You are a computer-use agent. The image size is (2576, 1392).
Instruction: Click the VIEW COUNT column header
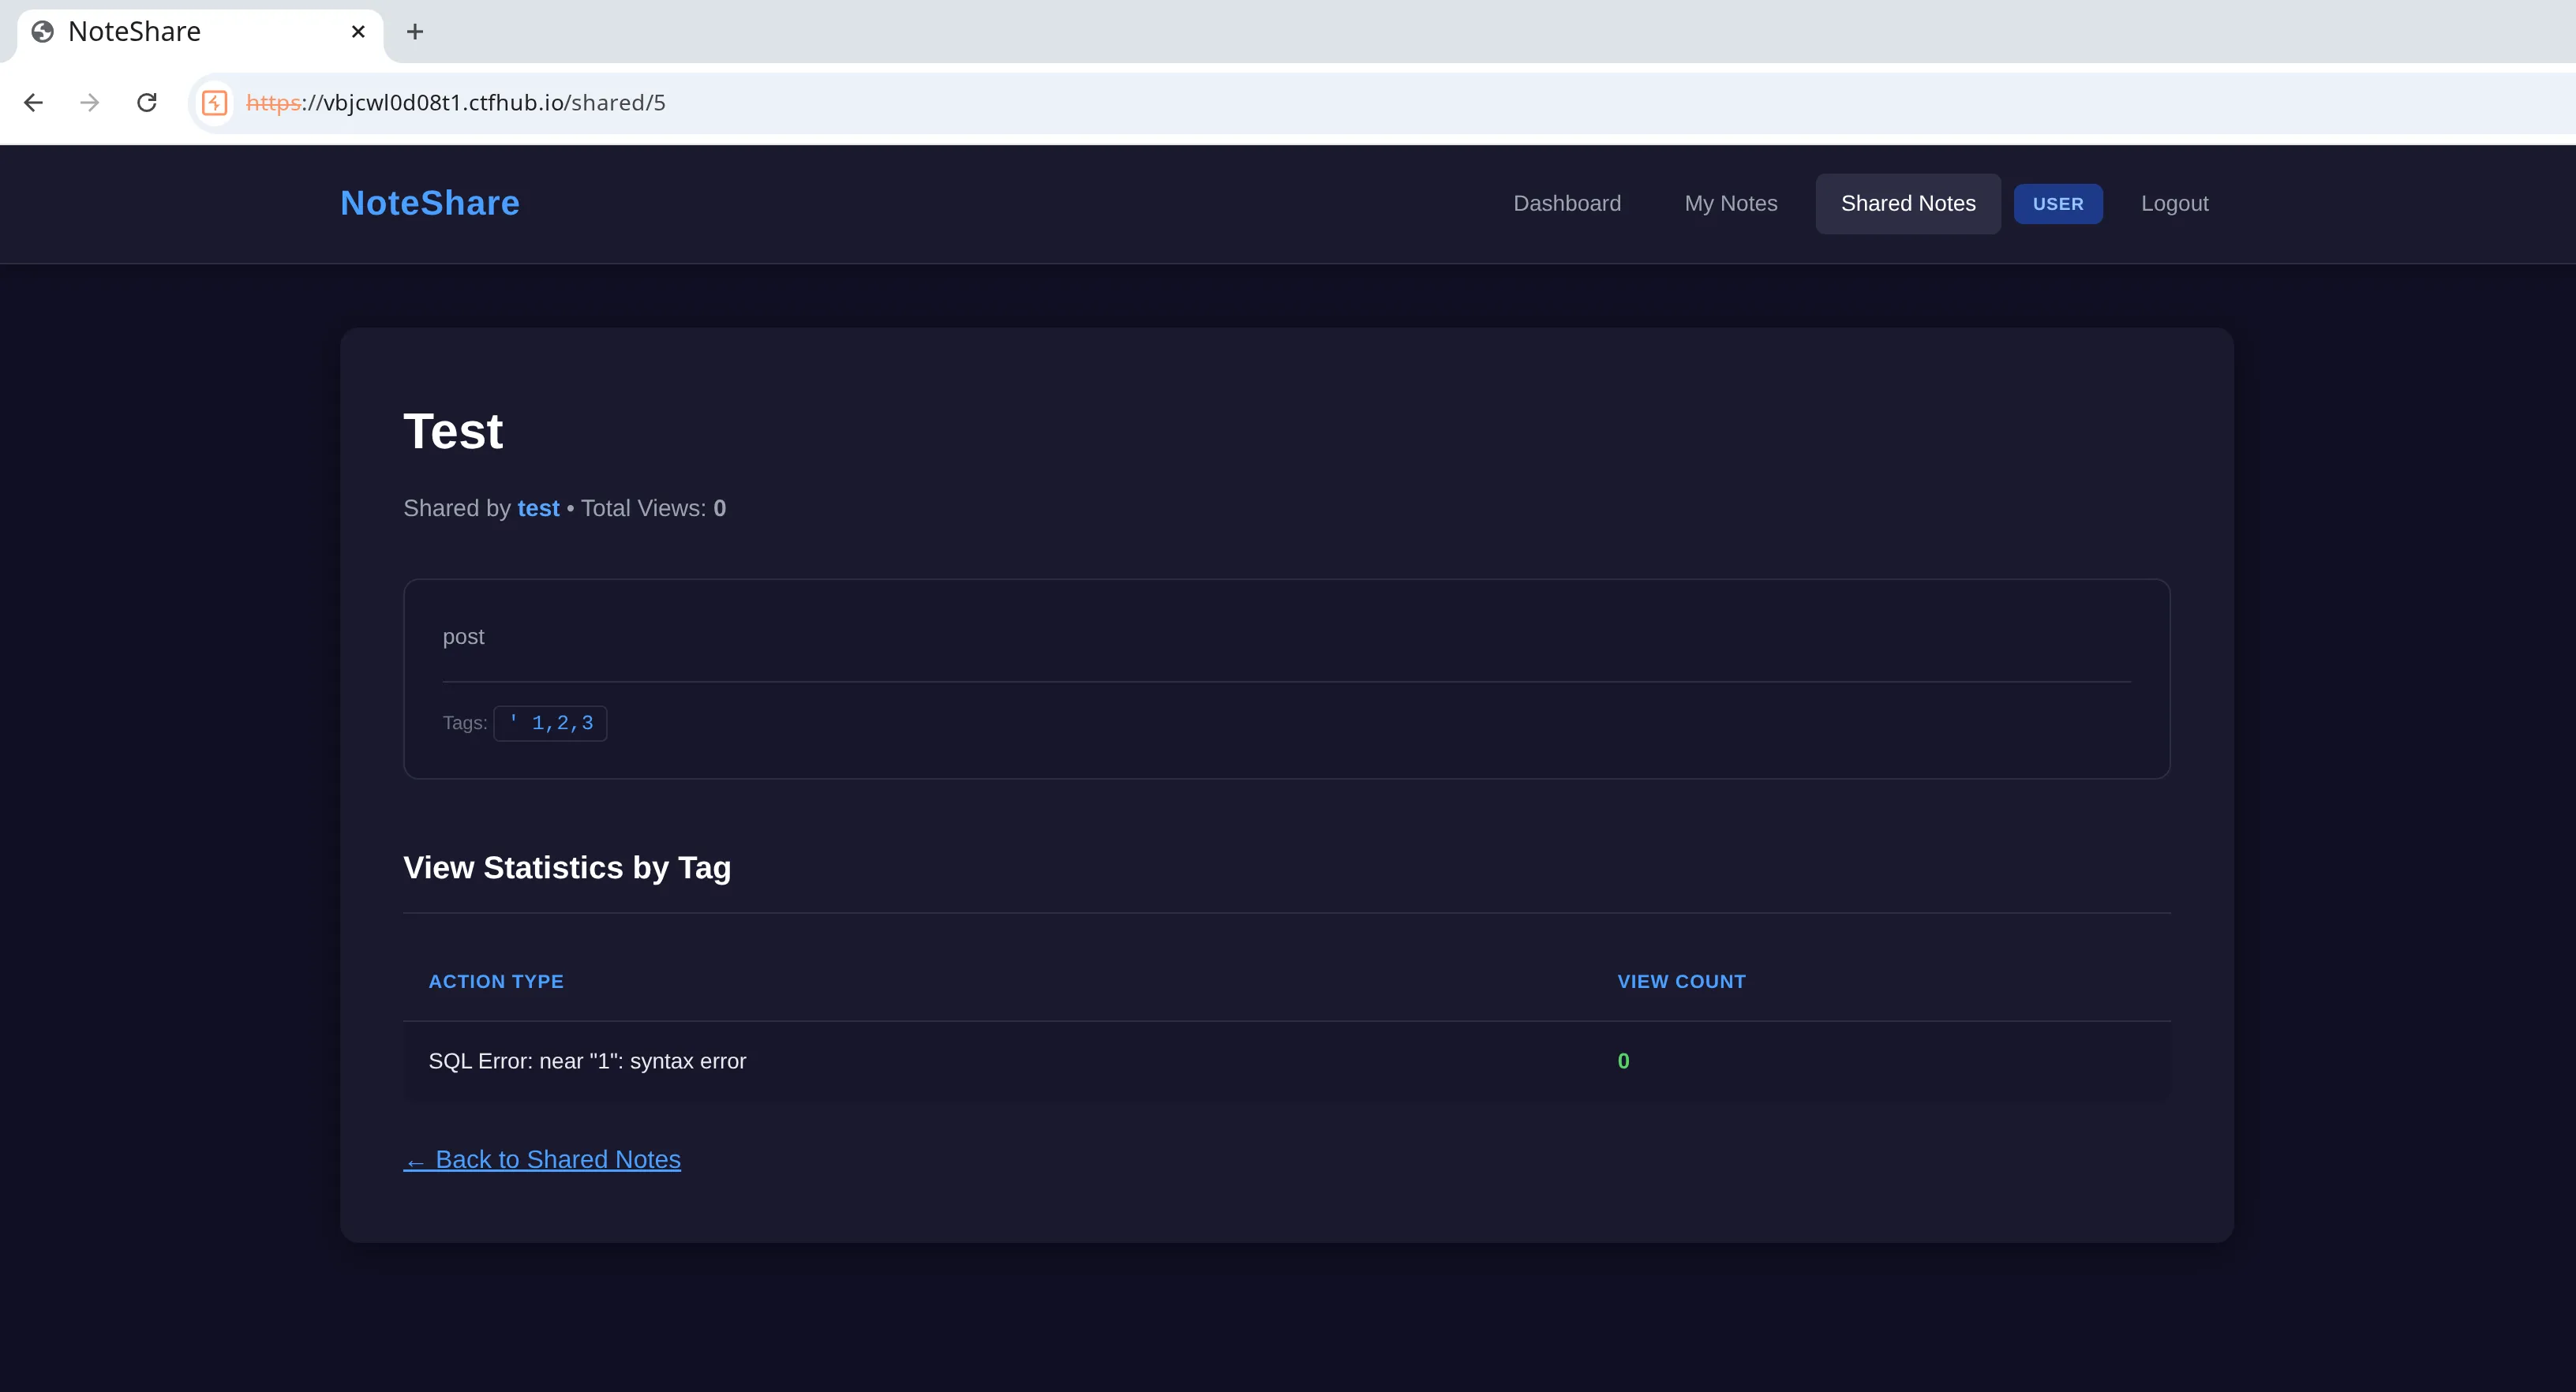(x=1681, y=981)
